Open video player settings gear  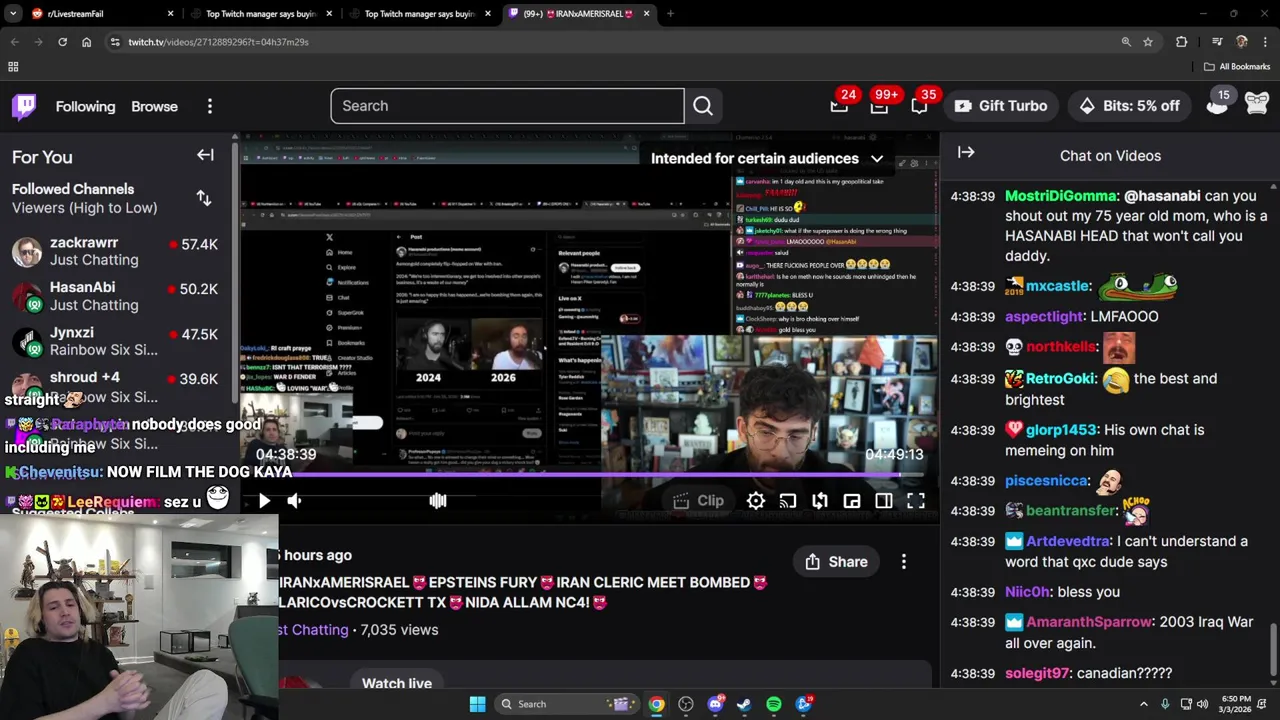756,501
